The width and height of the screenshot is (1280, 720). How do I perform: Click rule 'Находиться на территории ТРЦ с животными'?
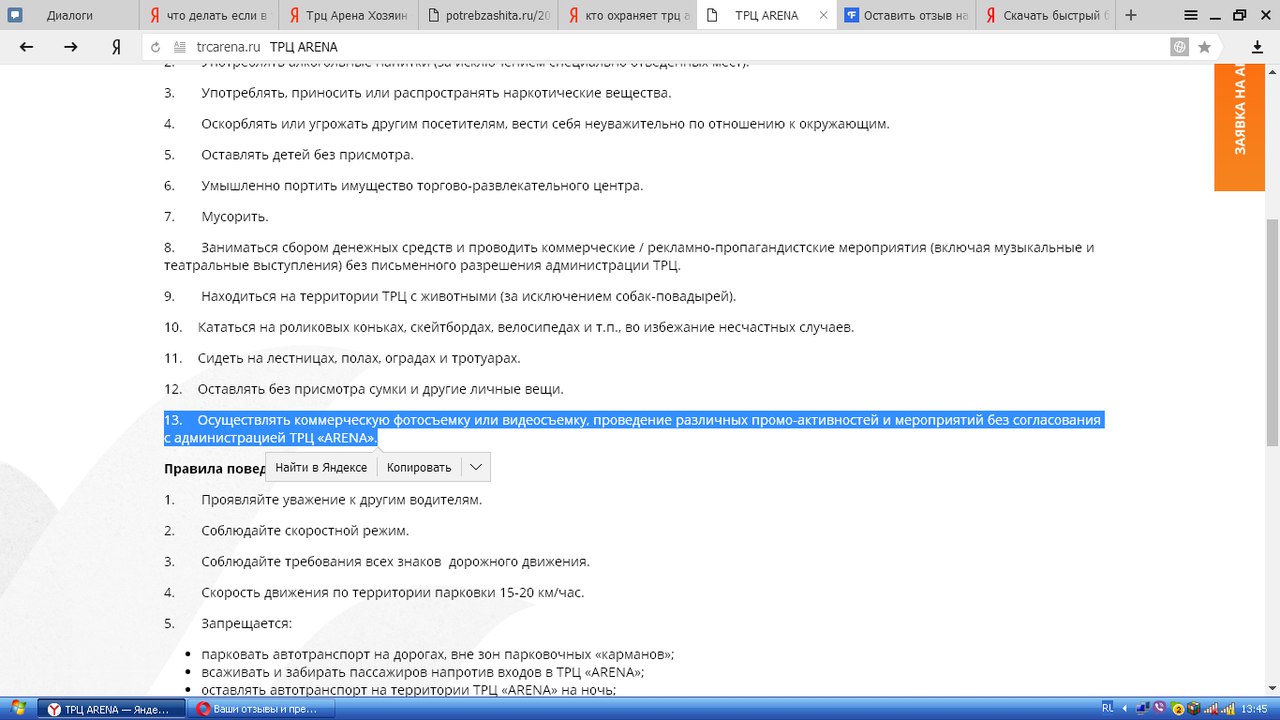[468, 296]
